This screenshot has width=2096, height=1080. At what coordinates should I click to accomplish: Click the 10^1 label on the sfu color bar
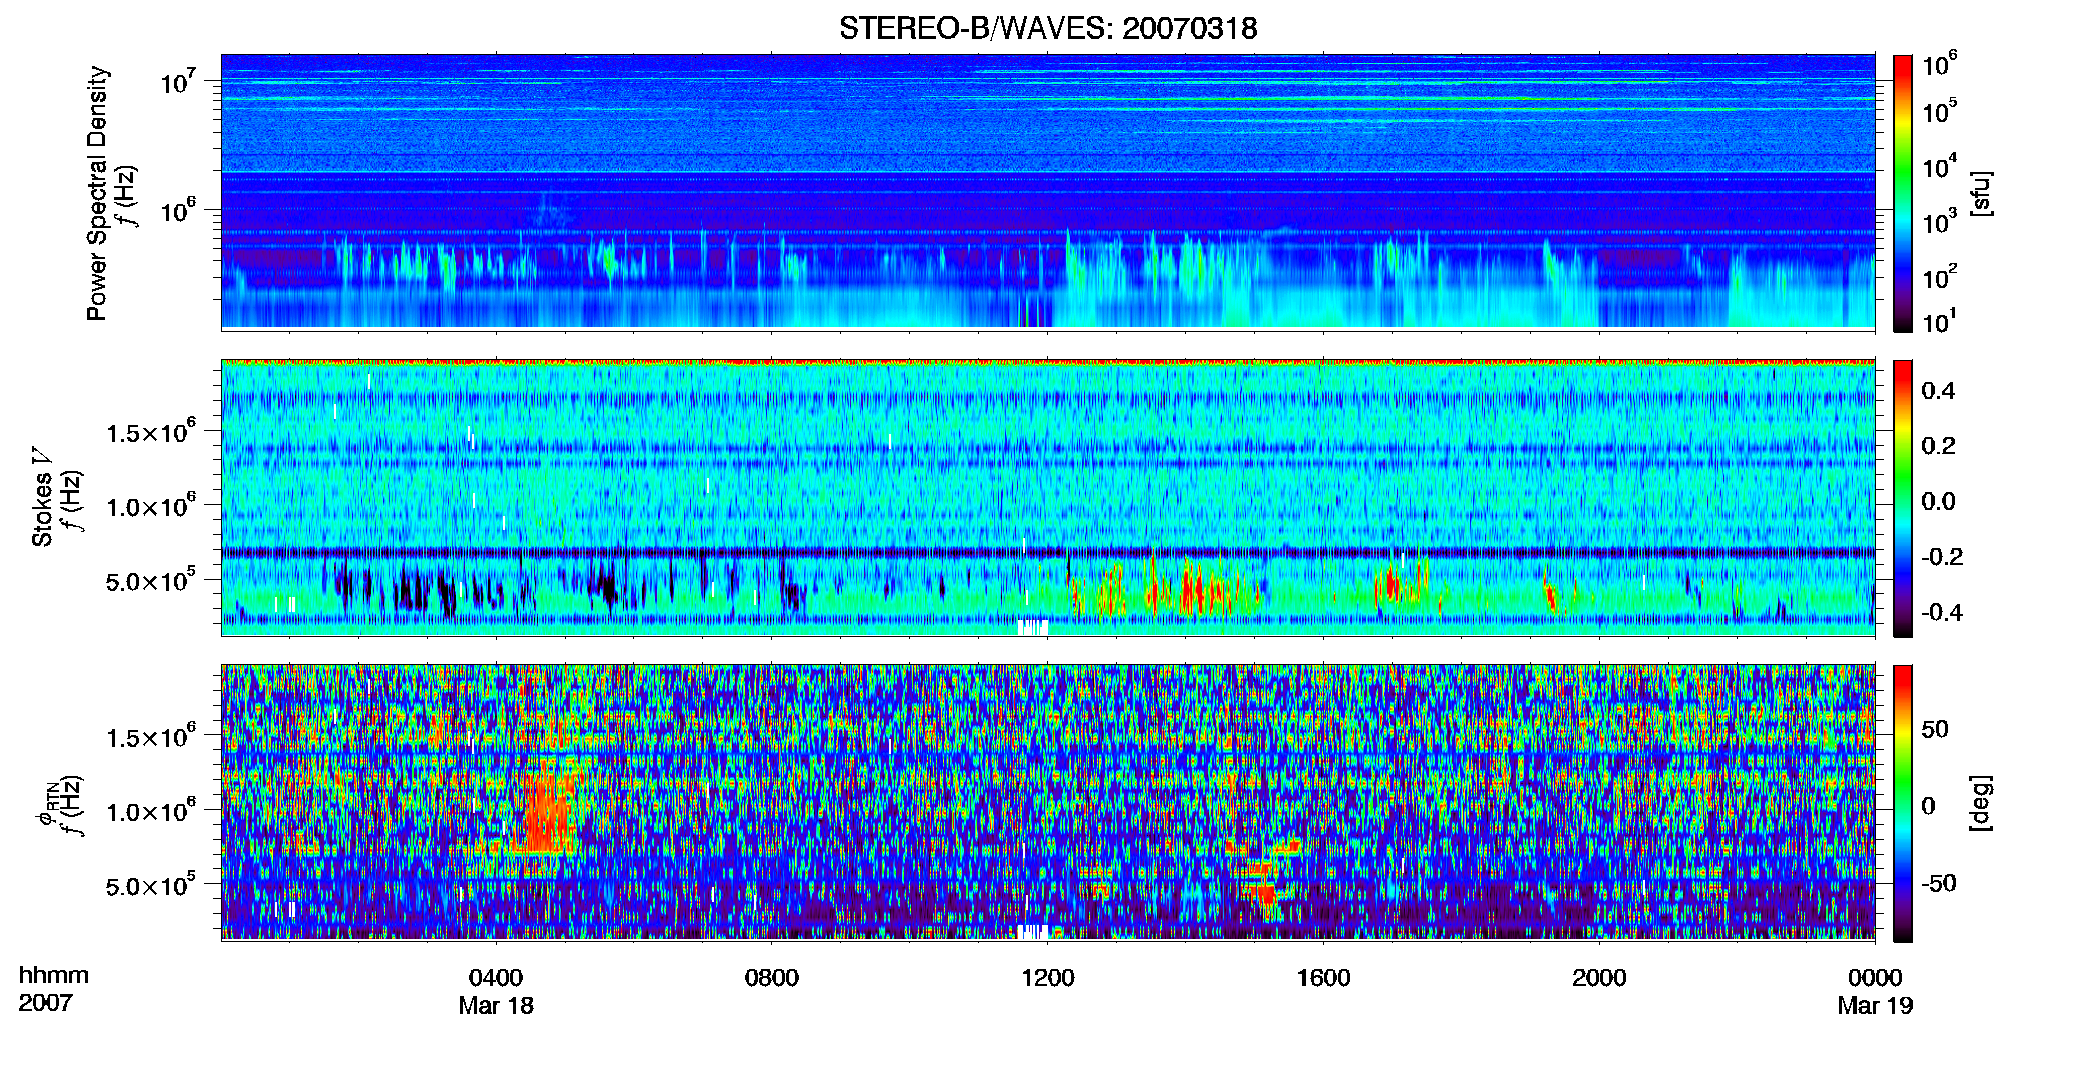click(1940, 322)
